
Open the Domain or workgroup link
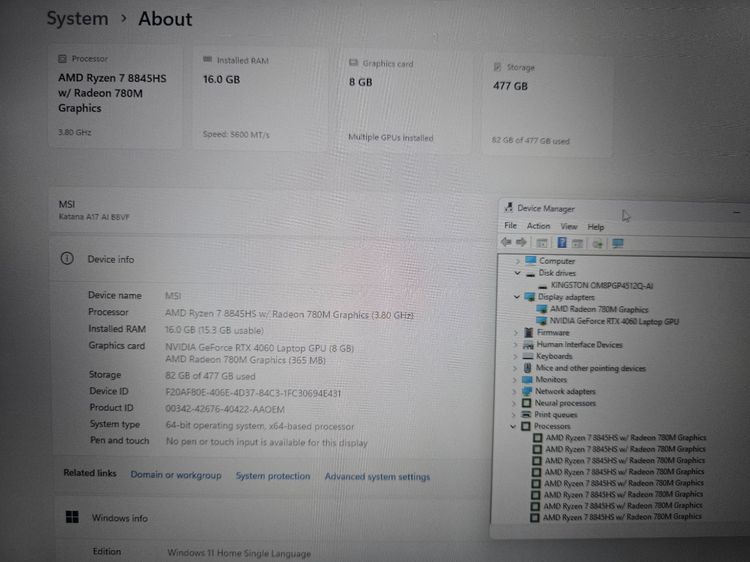pos(176,475)
